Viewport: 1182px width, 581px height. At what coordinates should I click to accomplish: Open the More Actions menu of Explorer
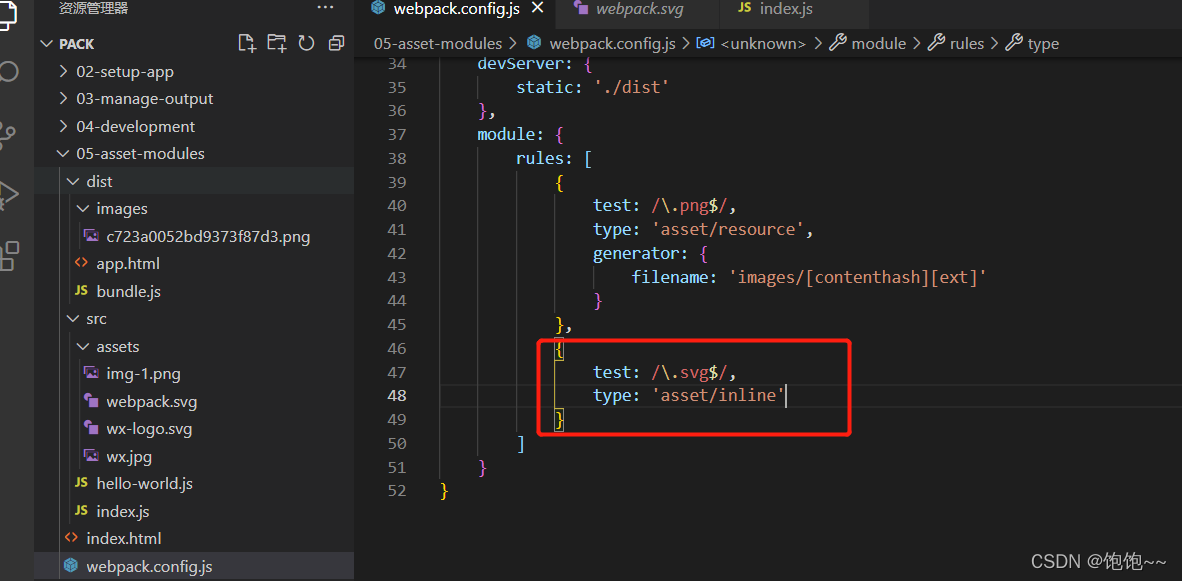coord(325,8)
